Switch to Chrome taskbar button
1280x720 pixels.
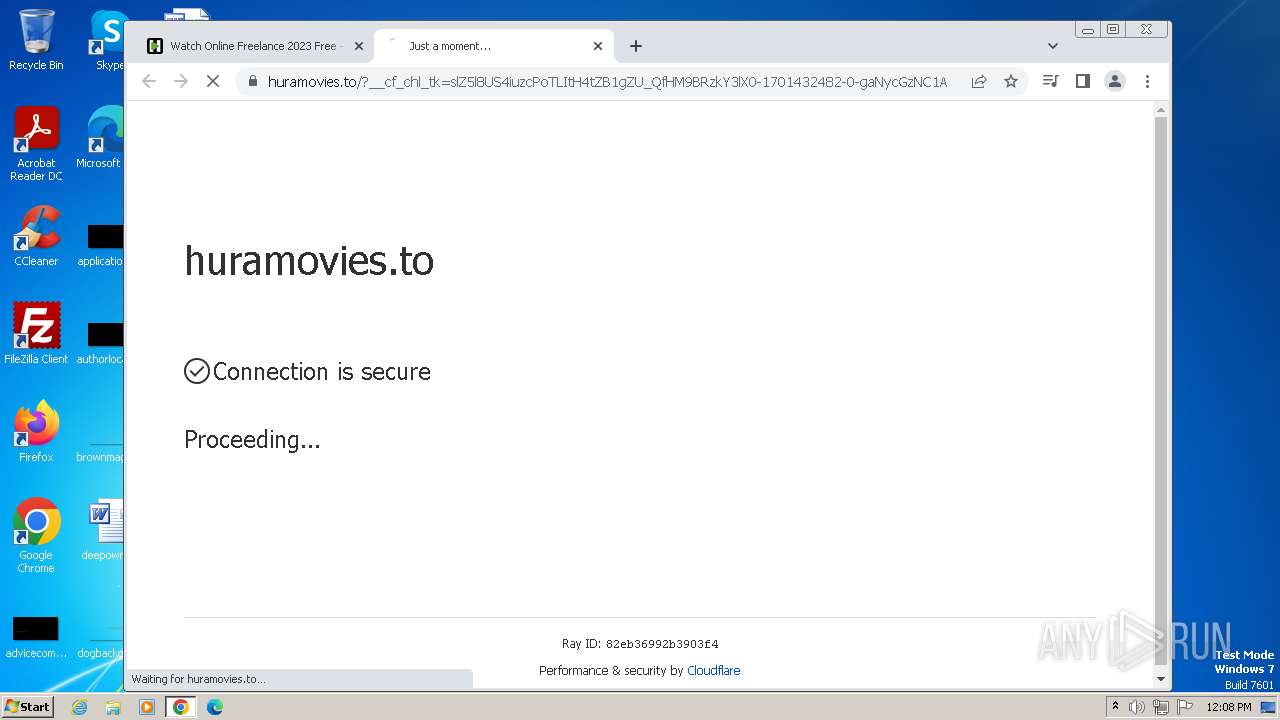tap(180, 707)
